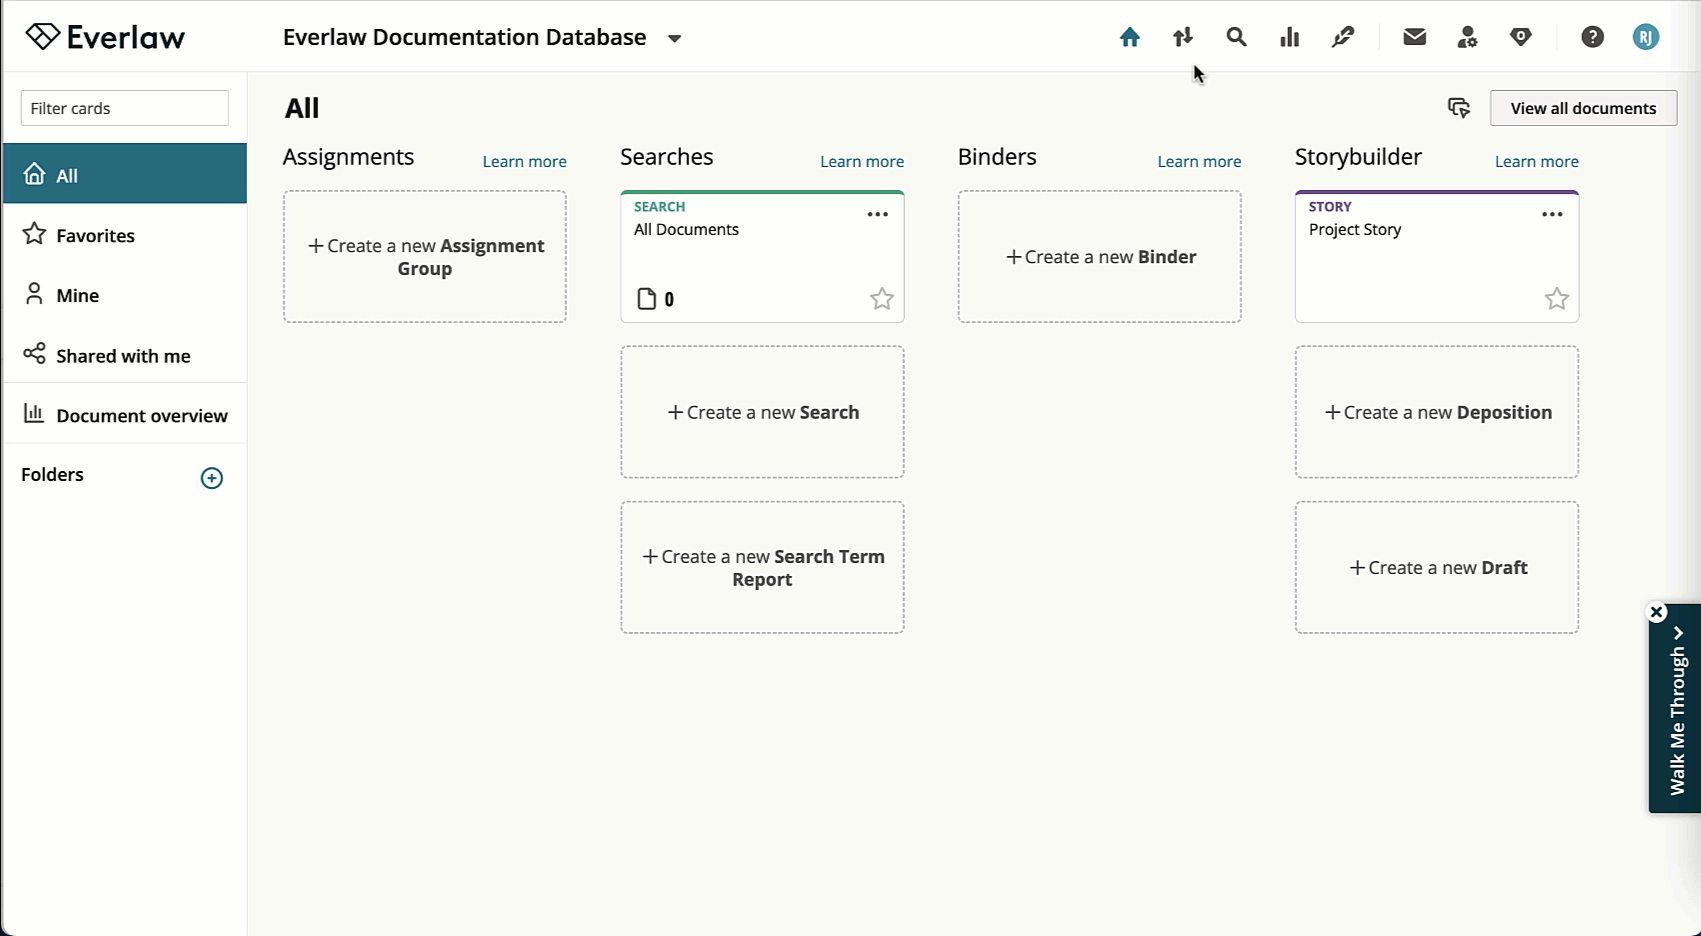
Task: Expand the Walk Me Through side tab
Action: coord(1677,708)
